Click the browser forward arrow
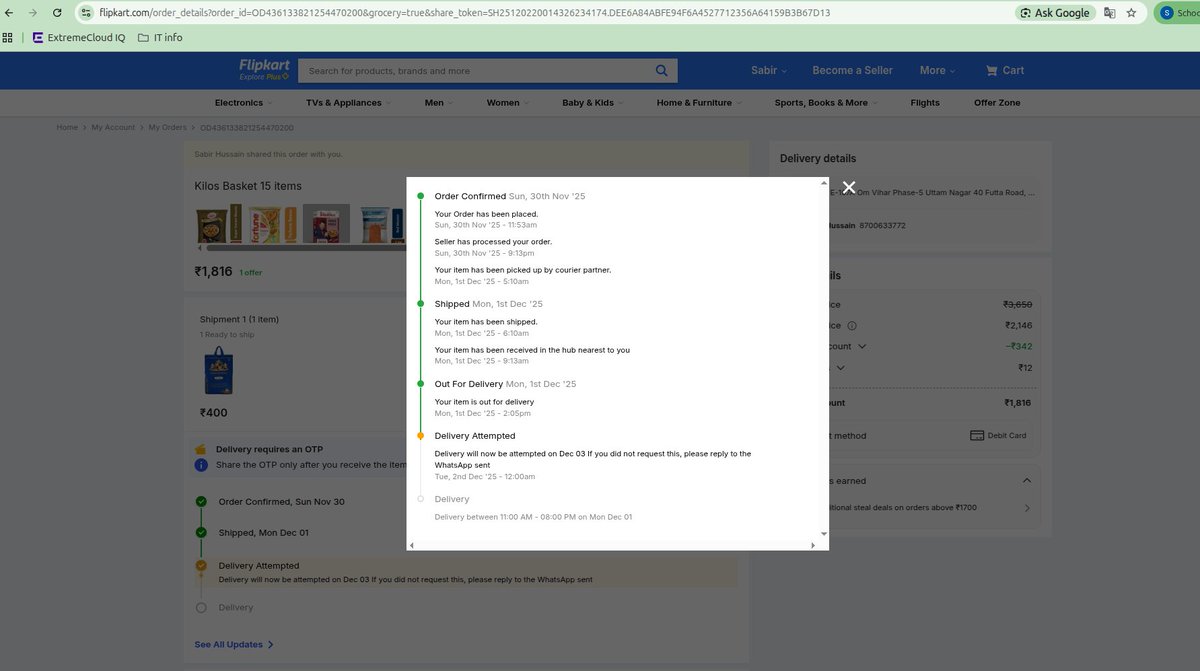The height and width of the screenshot is (671, 1200). coord(32,13)
